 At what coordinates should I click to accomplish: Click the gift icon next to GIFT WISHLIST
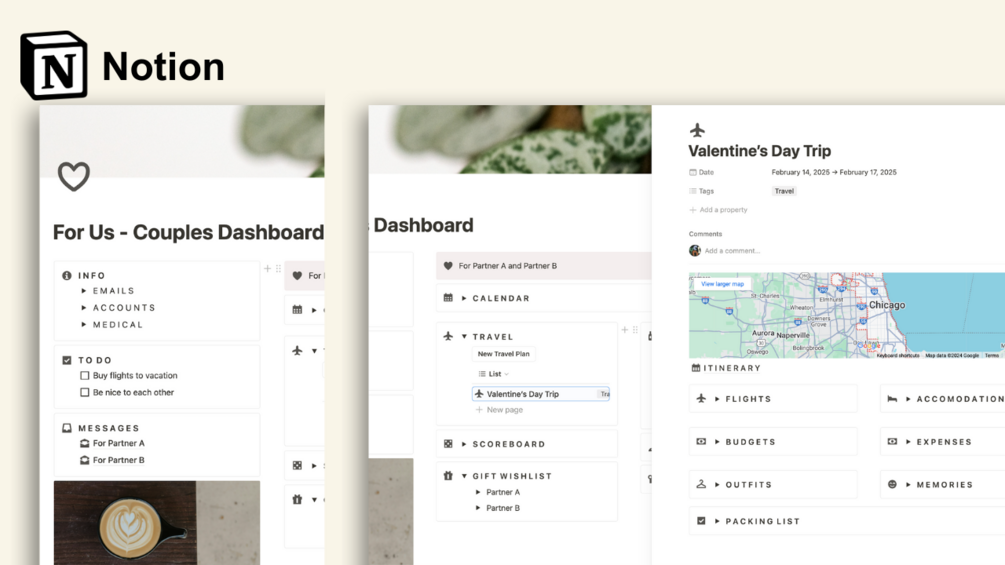448,476
